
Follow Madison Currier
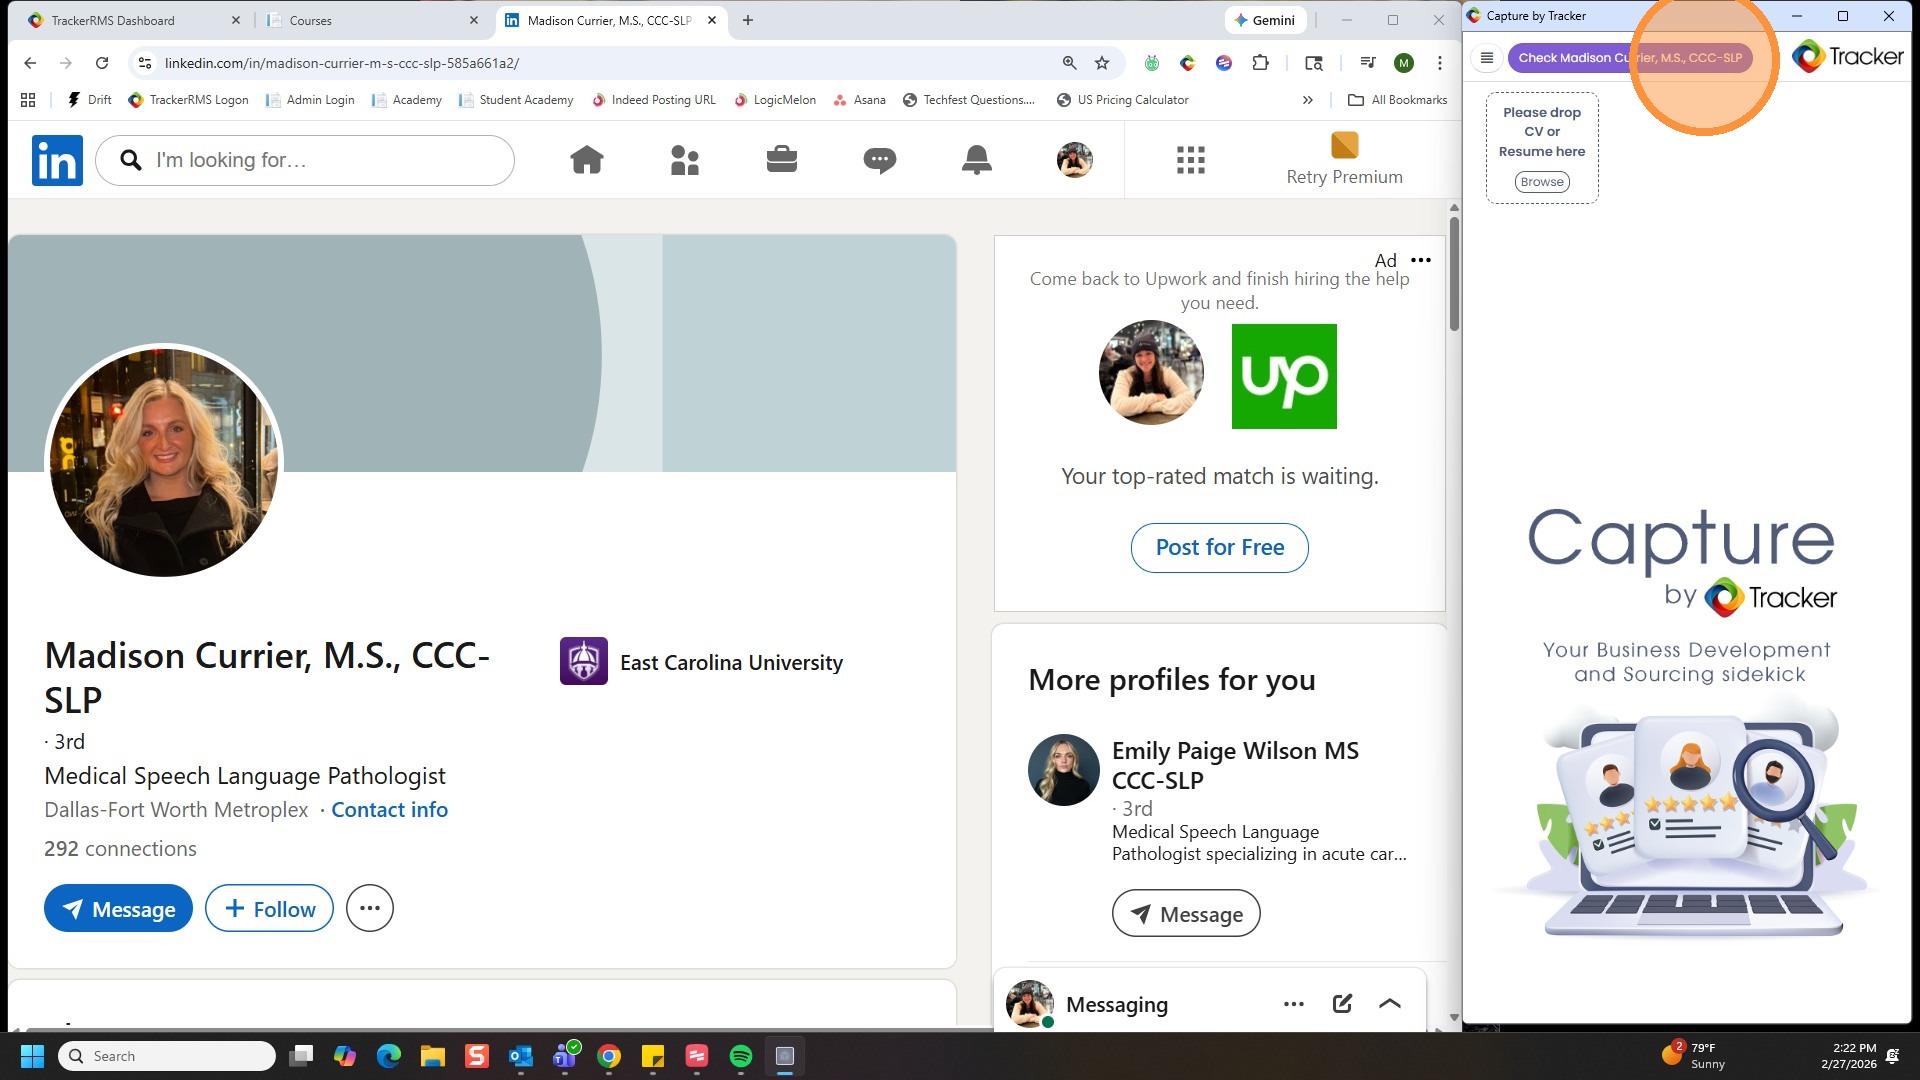tap(269, 909)
